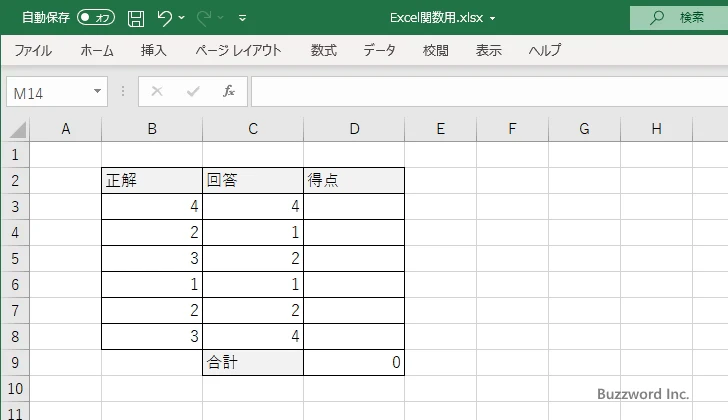Screen dimensions: 728x420
Task: Select column F header
Action: click(513, 129)
